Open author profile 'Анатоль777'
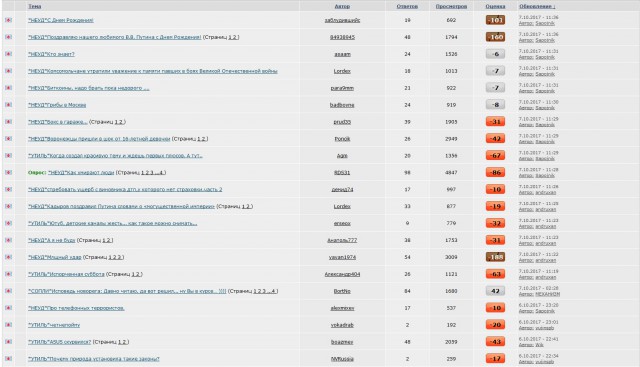Viewport: 640px width, 367px height. pyautogui.click(x=342, y=240)
